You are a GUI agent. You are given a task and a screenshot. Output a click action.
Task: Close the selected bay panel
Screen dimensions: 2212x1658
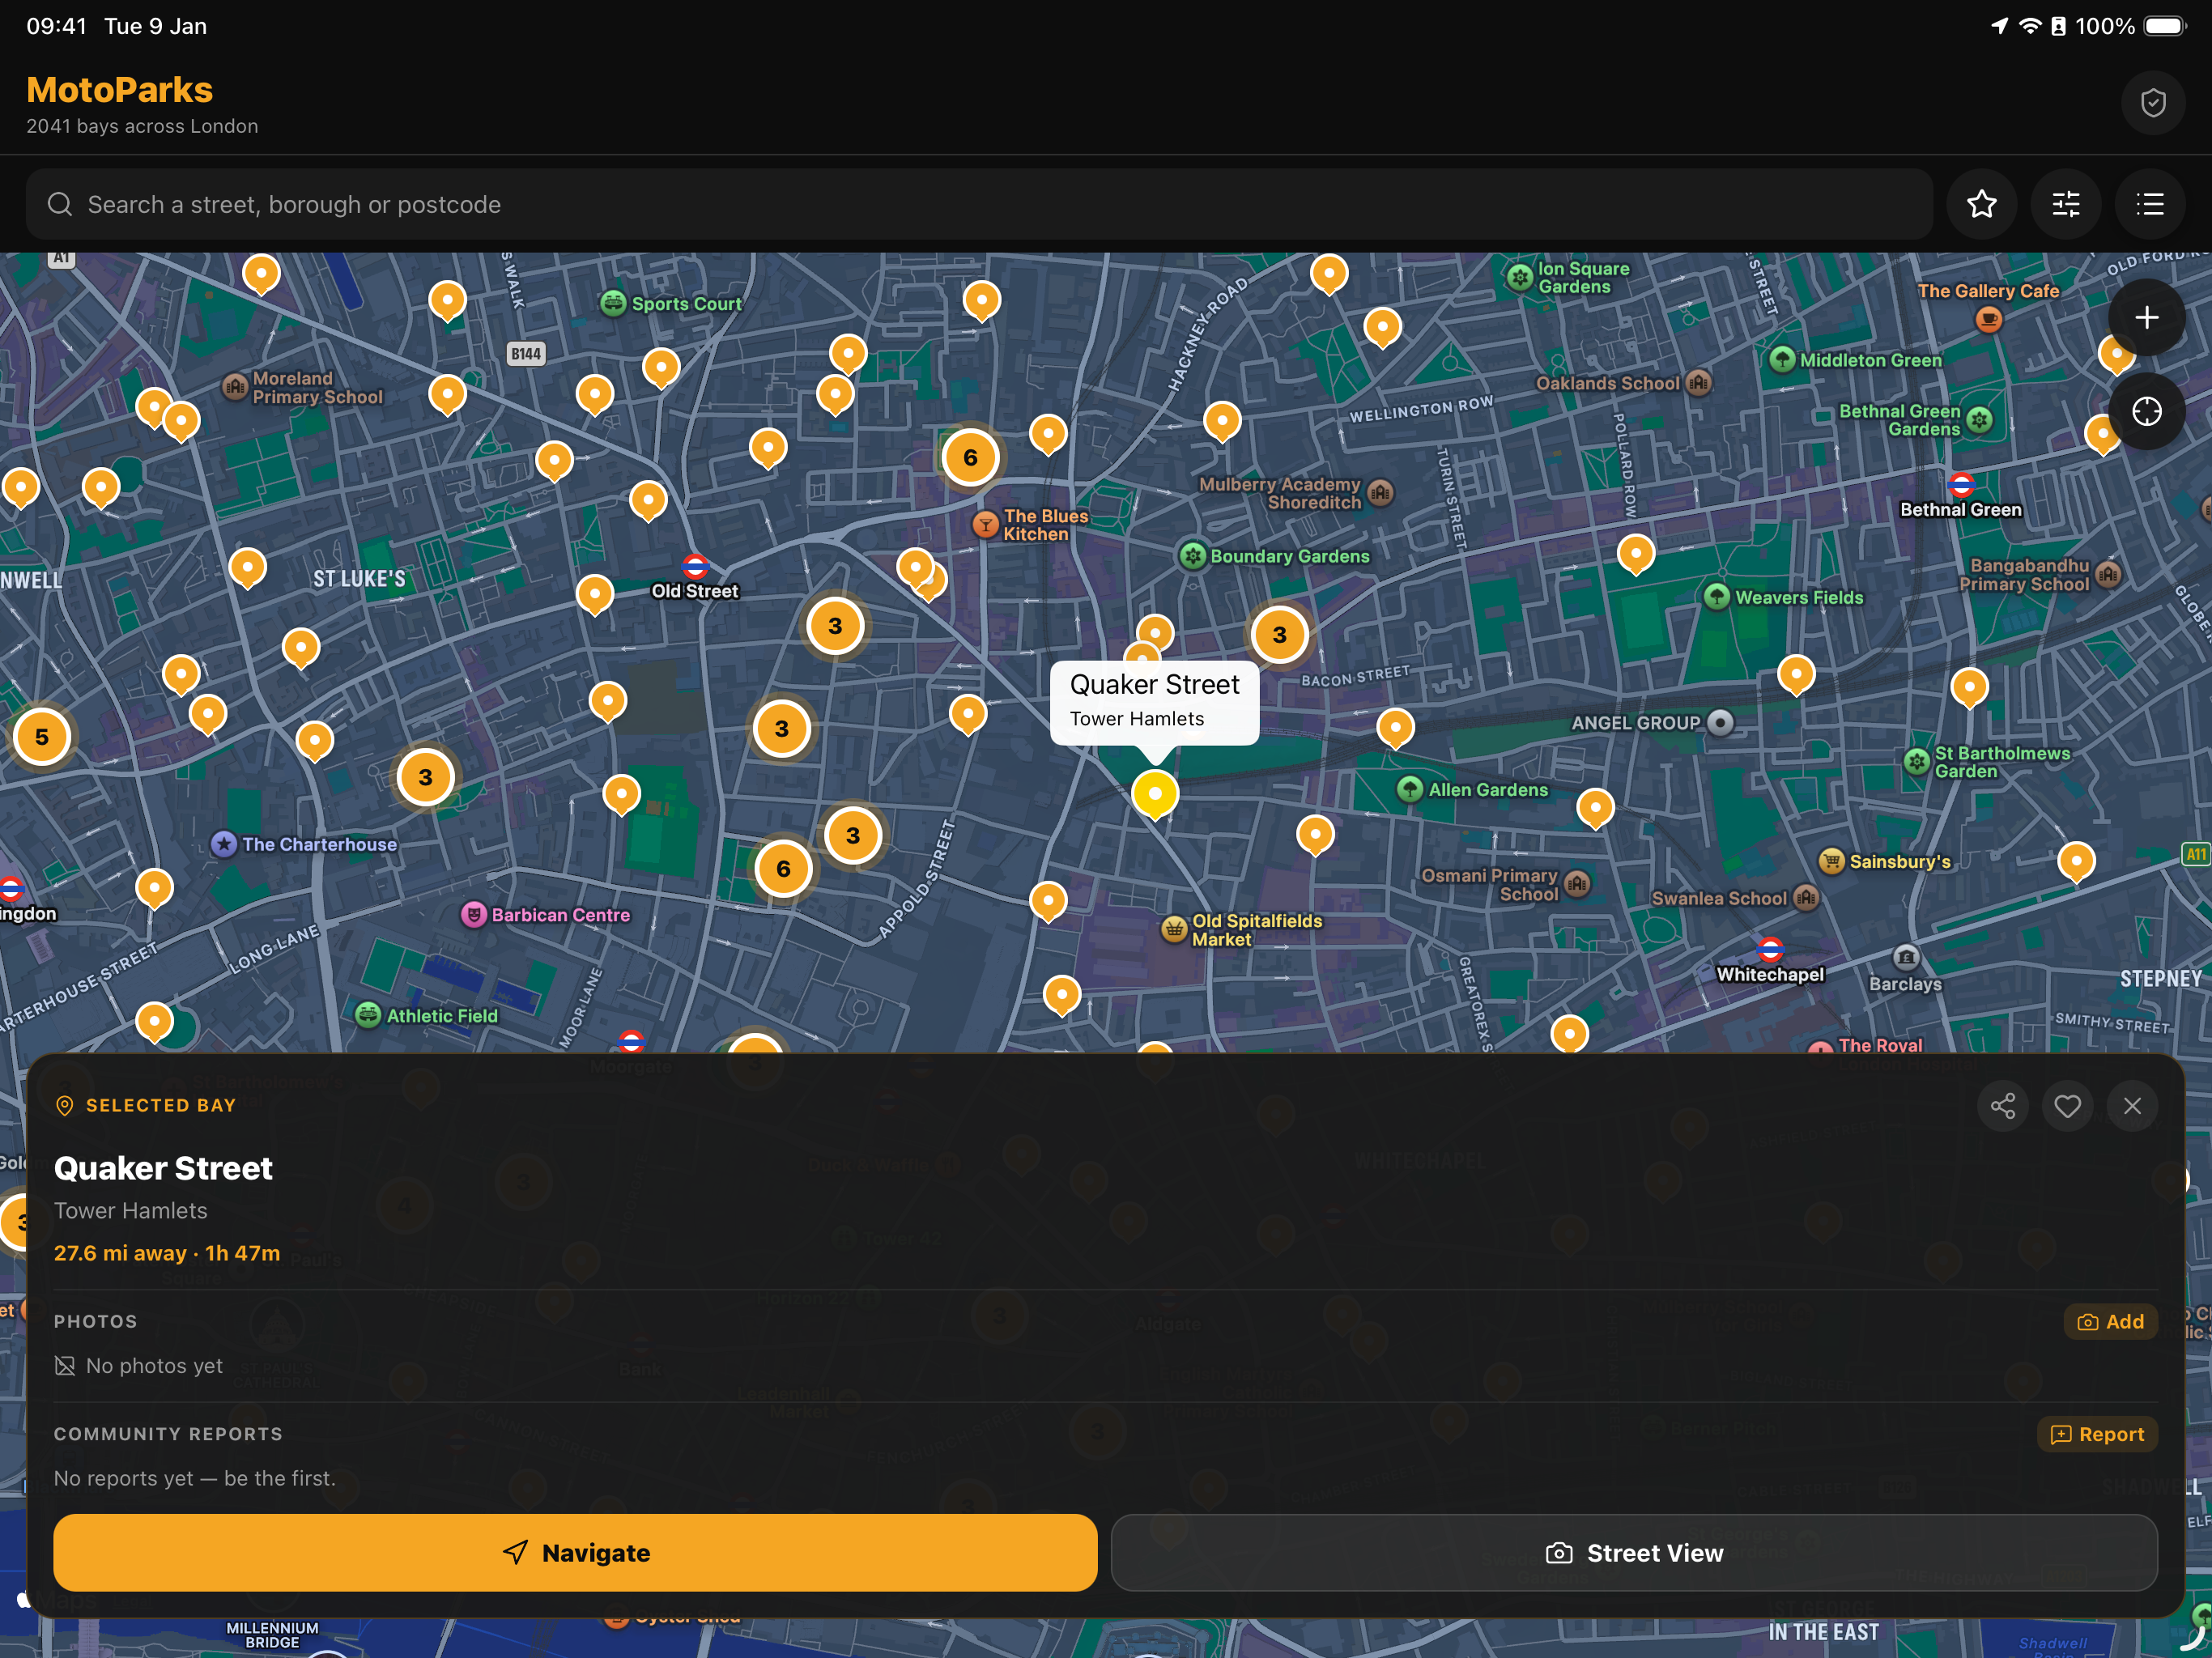coord(2132,1105)
